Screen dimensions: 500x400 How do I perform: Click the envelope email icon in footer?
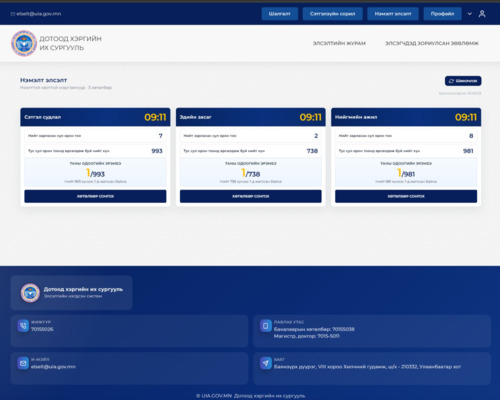click(23, 363)
